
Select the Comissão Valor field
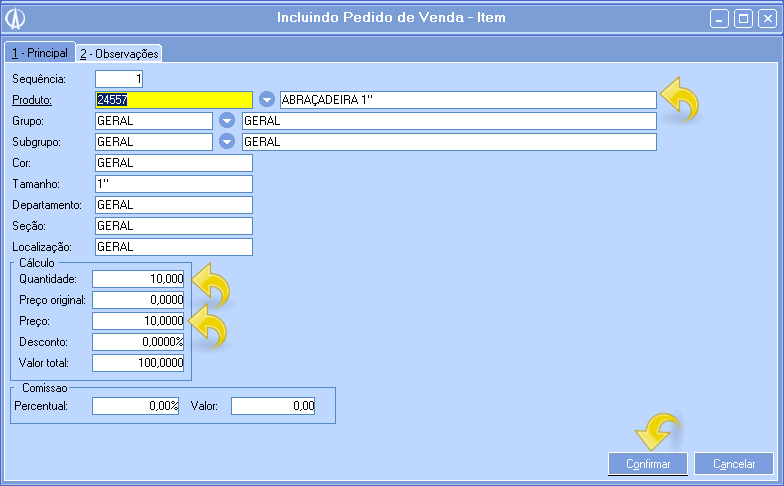273,406
